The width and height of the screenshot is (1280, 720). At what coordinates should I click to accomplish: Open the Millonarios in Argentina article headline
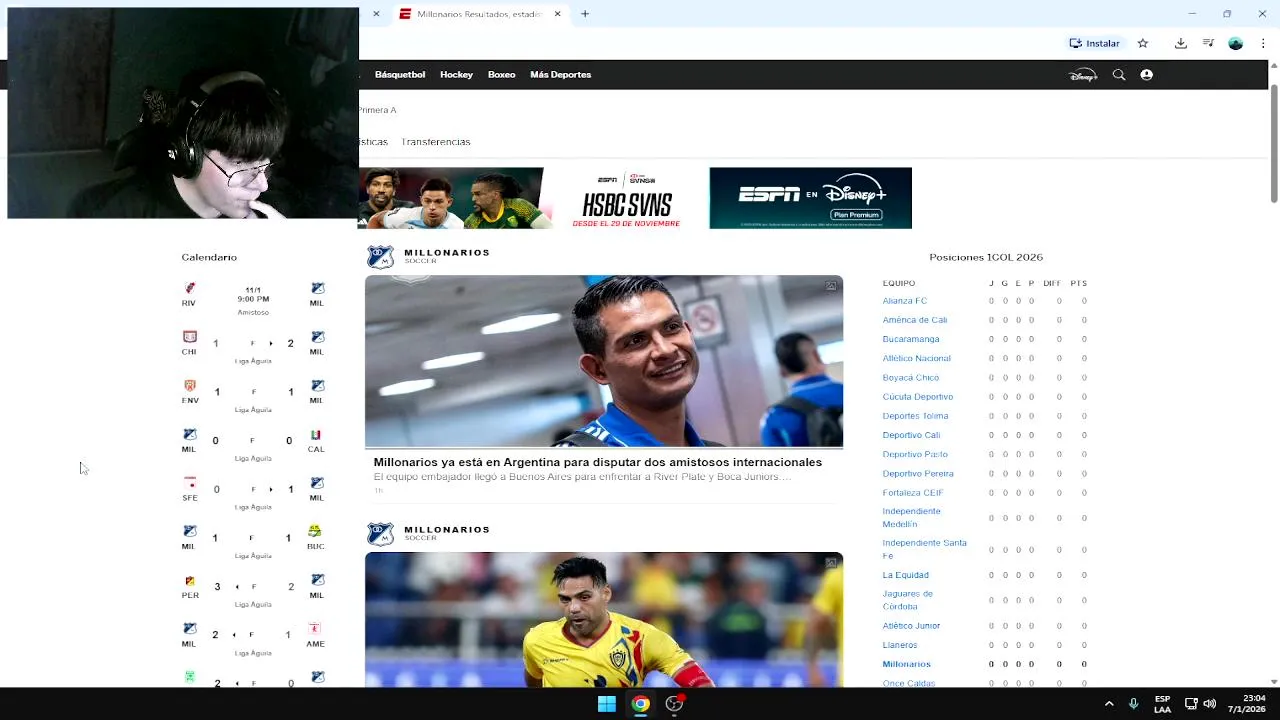598,462
